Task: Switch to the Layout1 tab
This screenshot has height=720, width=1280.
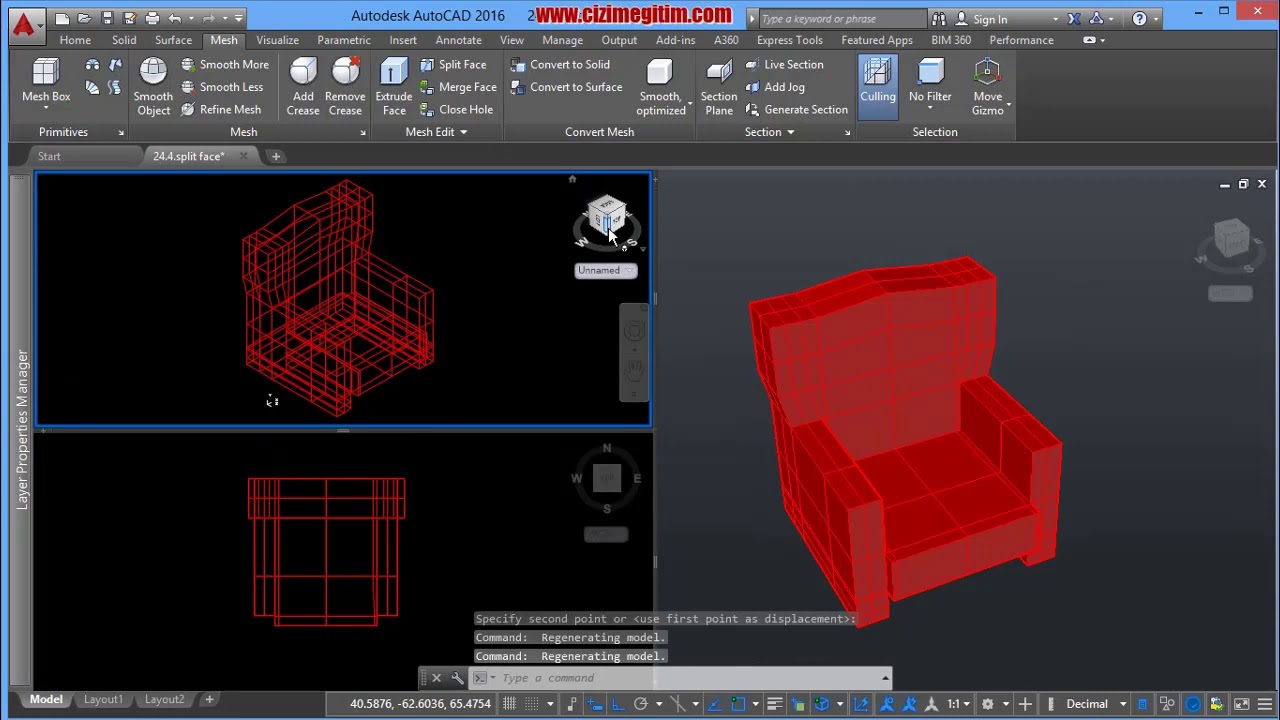Action: pyautogui.click(x=103, y=700)
